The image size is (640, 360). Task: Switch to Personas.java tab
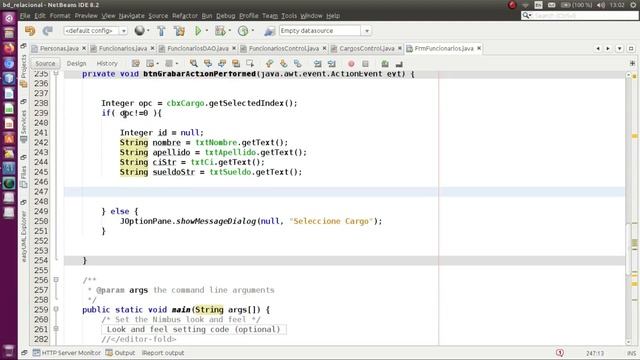point(59,49)
